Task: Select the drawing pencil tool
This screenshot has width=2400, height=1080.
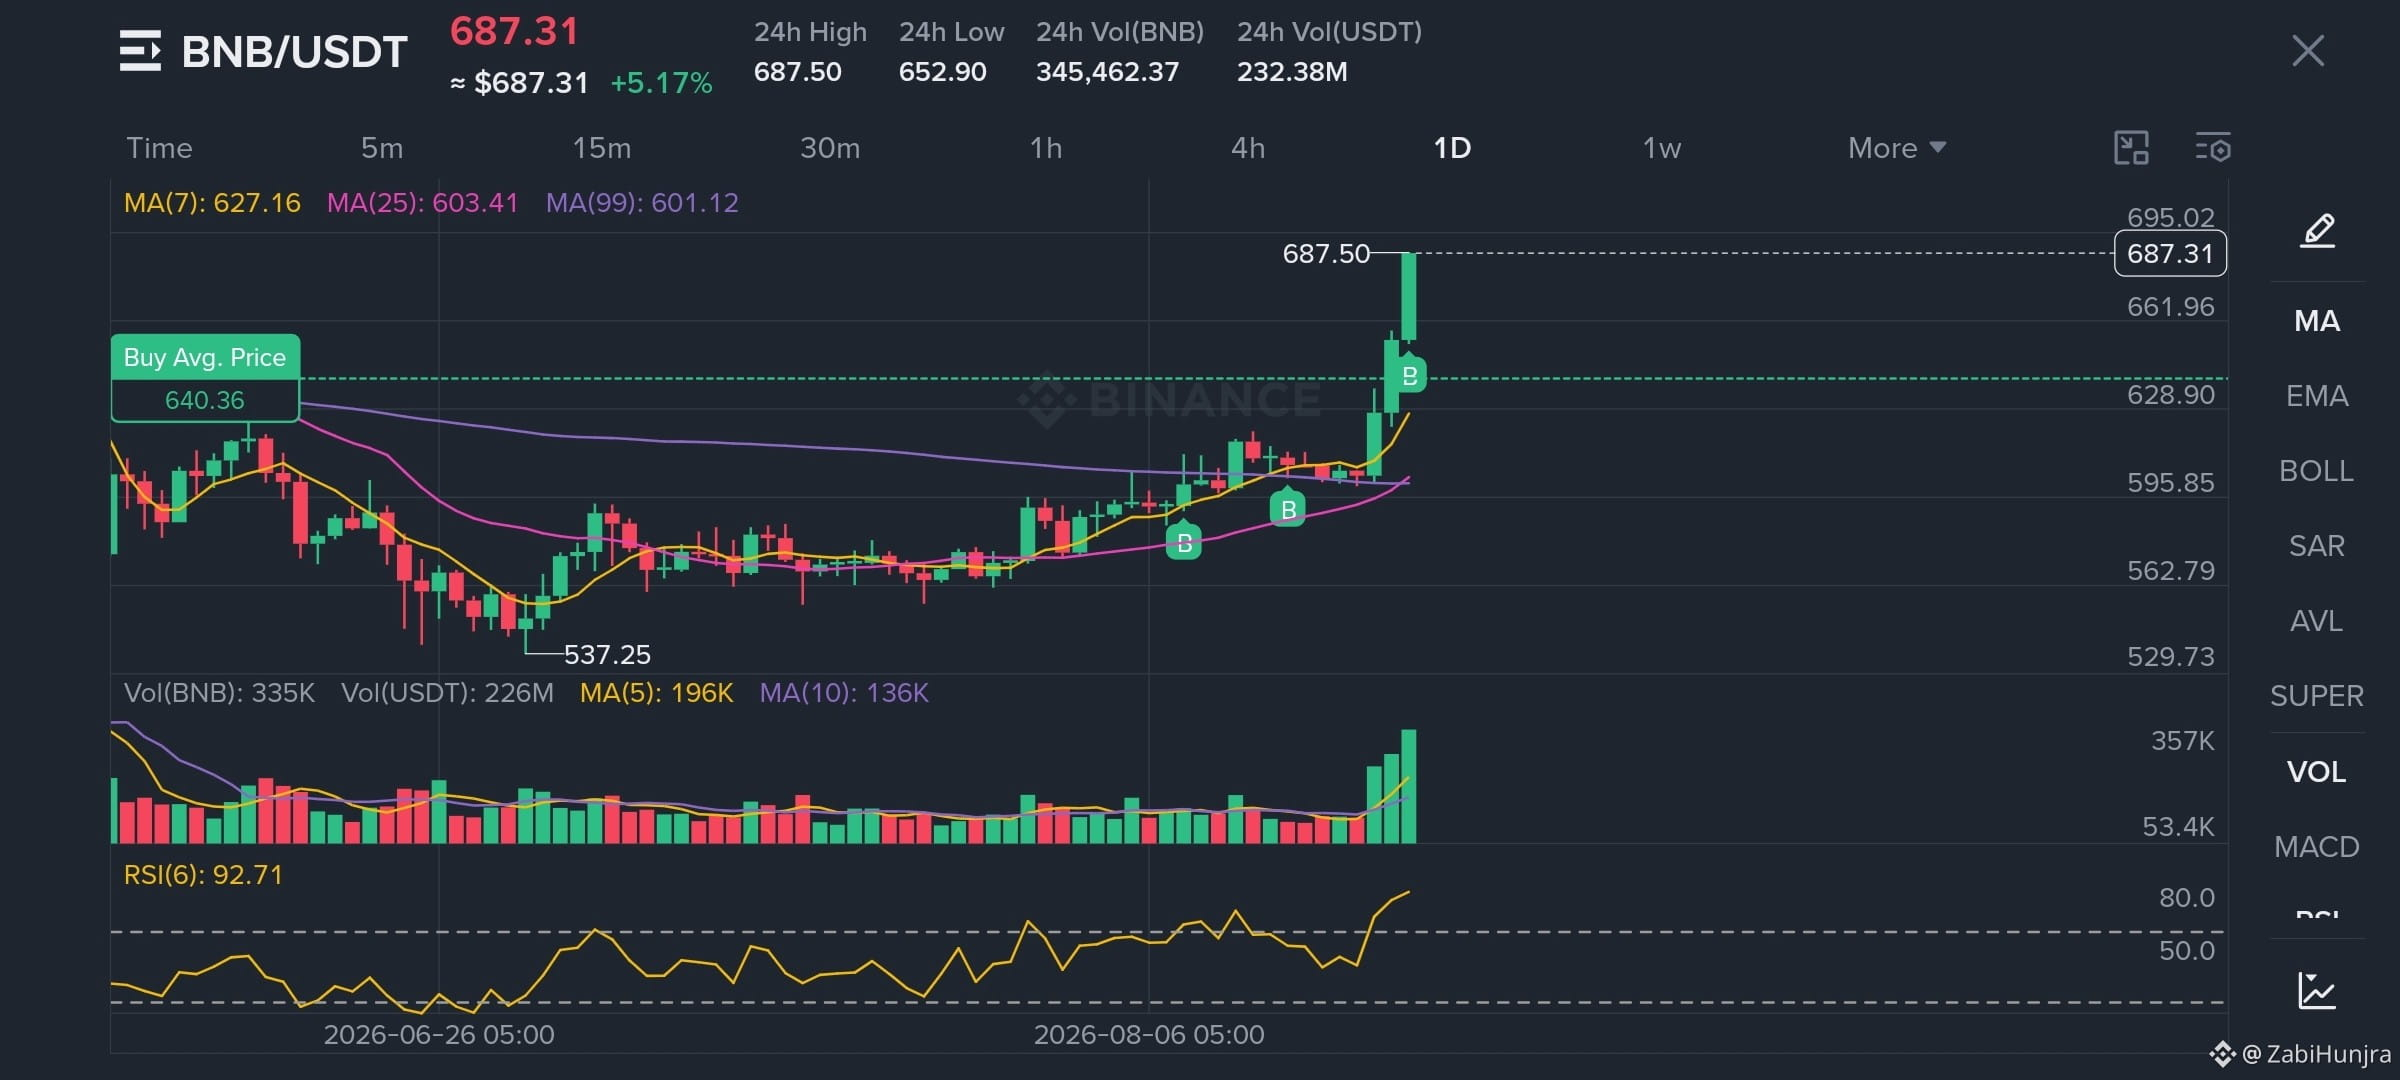Action: coord(2317,231)
